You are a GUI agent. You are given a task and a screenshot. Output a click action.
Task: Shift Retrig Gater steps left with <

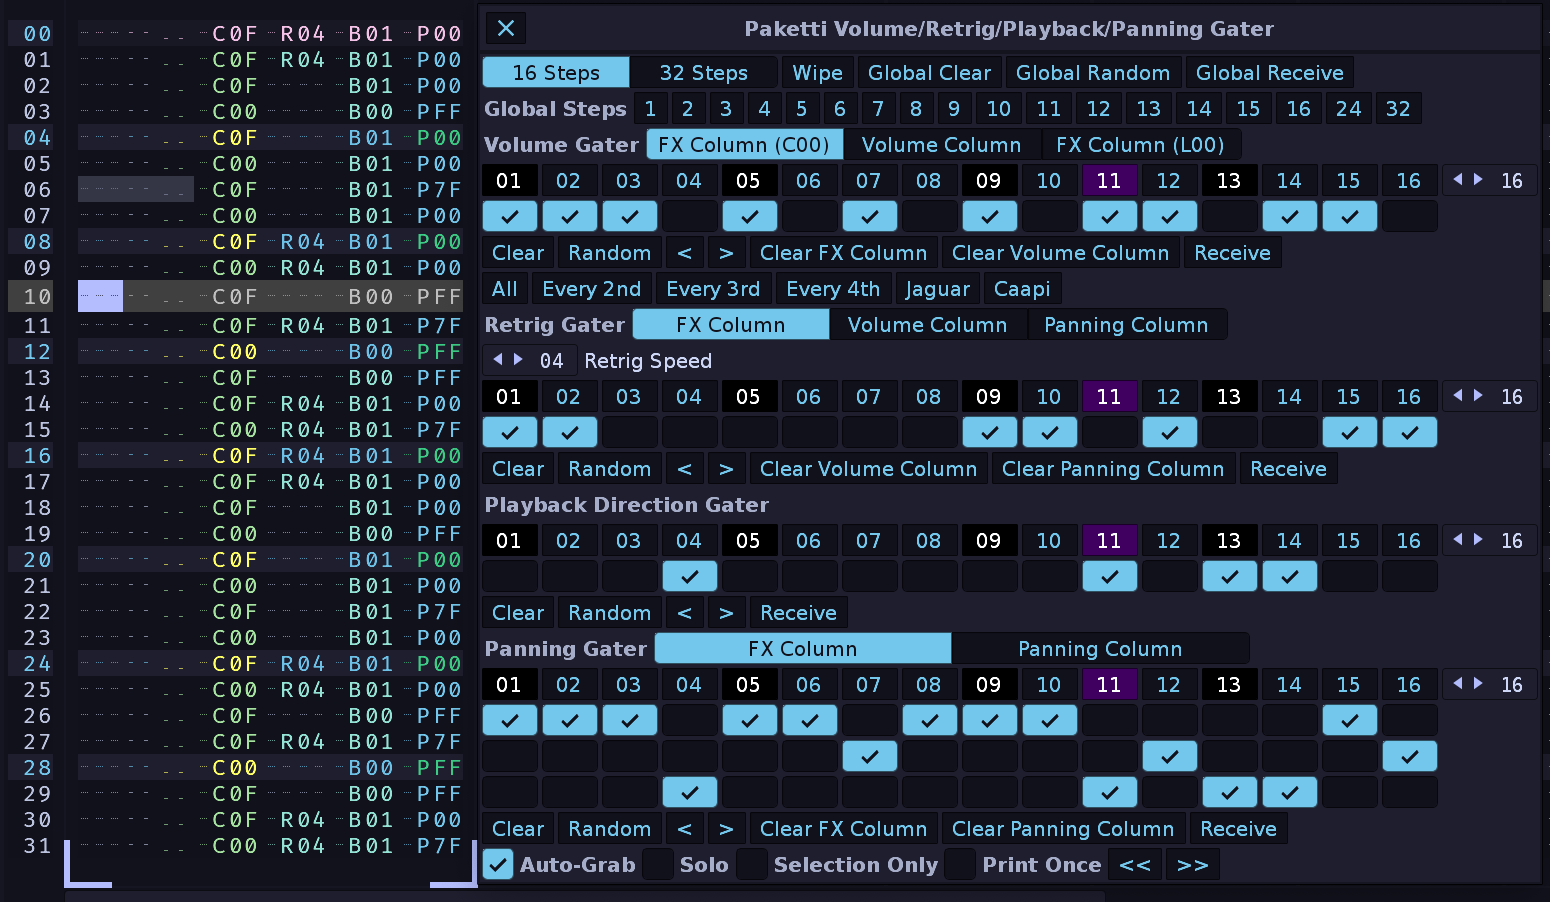point(685,469)
